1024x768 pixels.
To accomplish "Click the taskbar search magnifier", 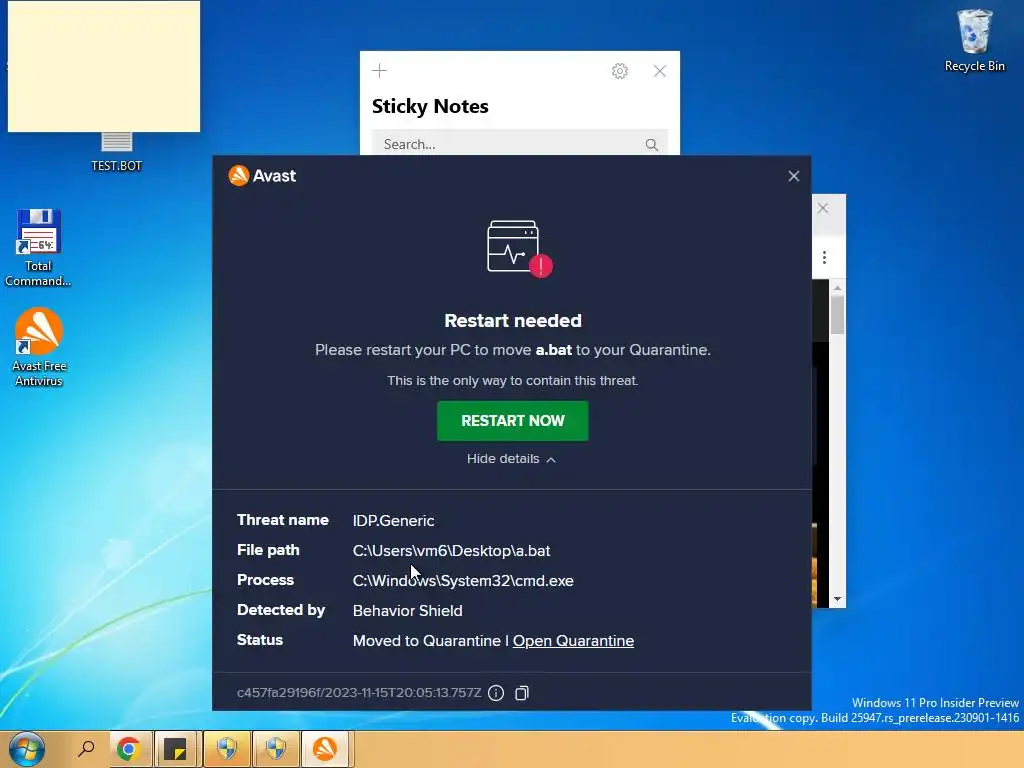I will click(x=86, y=749).
